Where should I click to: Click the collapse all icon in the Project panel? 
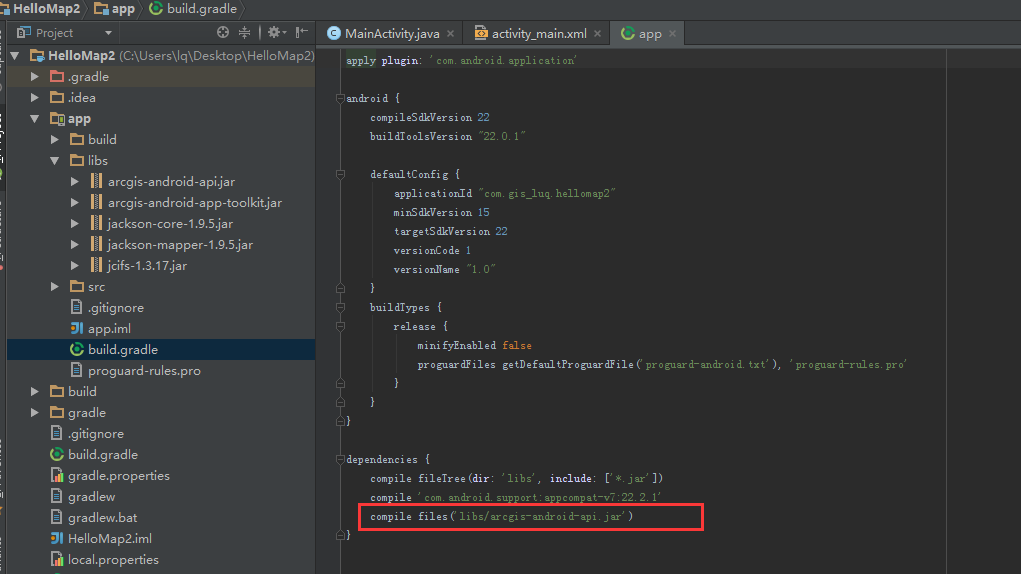pos(244,33)
